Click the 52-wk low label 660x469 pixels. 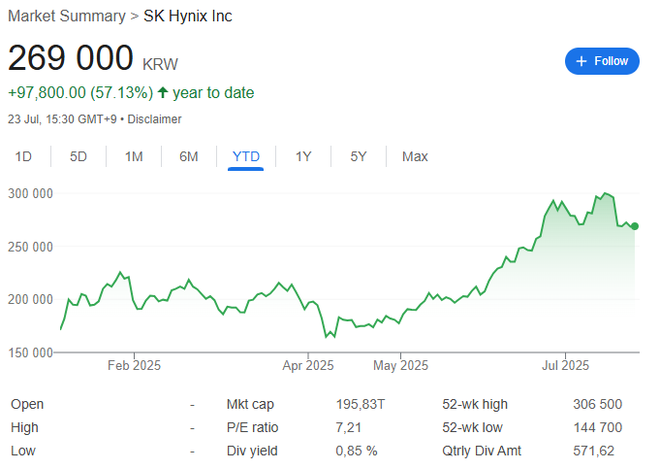coord(472,427)
